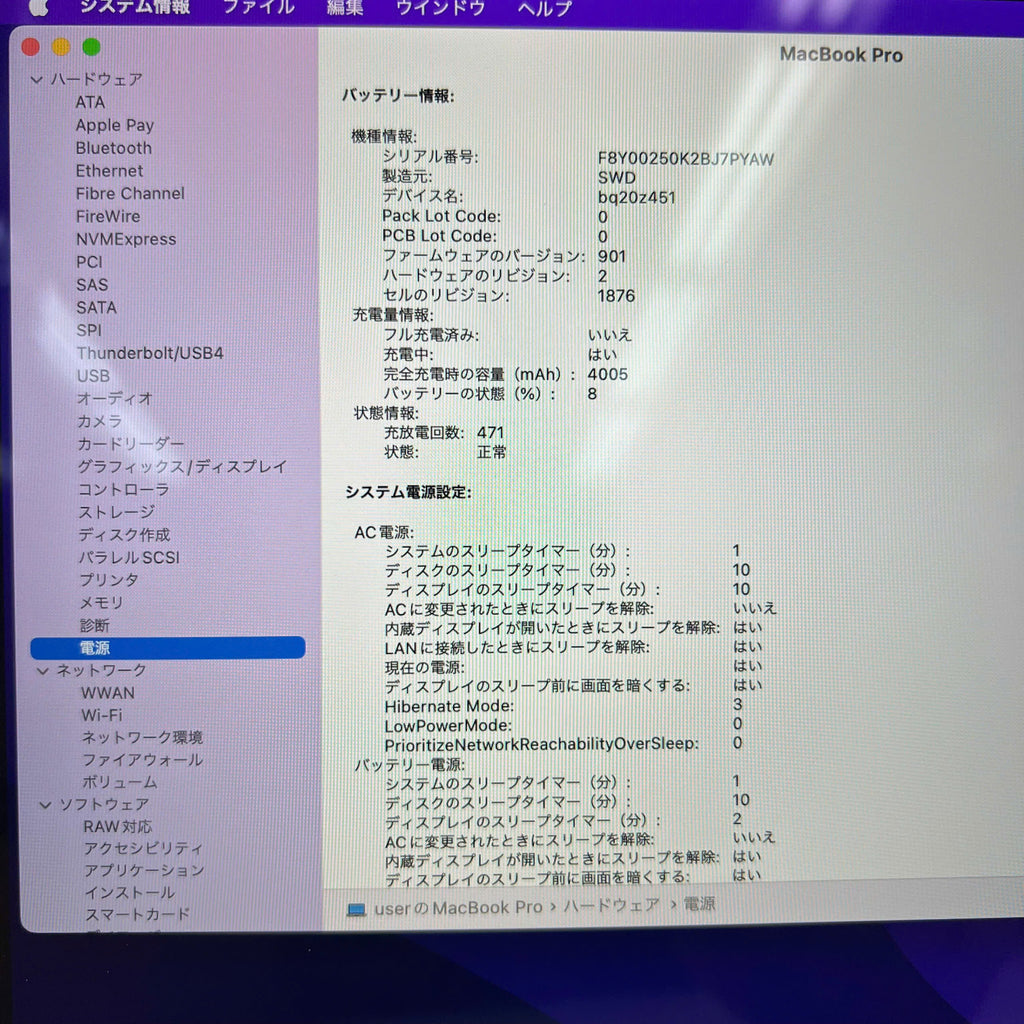Select RAW 対応 in the sidebar
This screenshot has height=1024, width=1024.
pos(118,827)
